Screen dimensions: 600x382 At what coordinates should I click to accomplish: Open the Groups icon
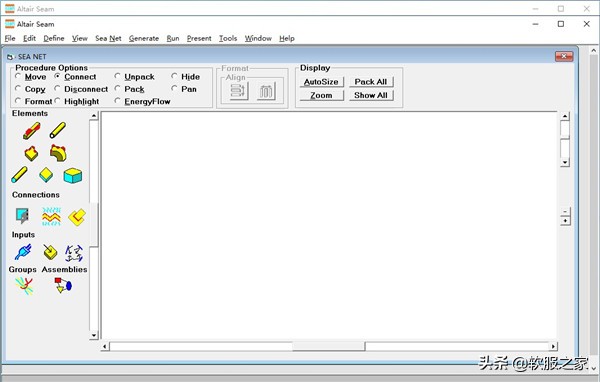(24, 286)
